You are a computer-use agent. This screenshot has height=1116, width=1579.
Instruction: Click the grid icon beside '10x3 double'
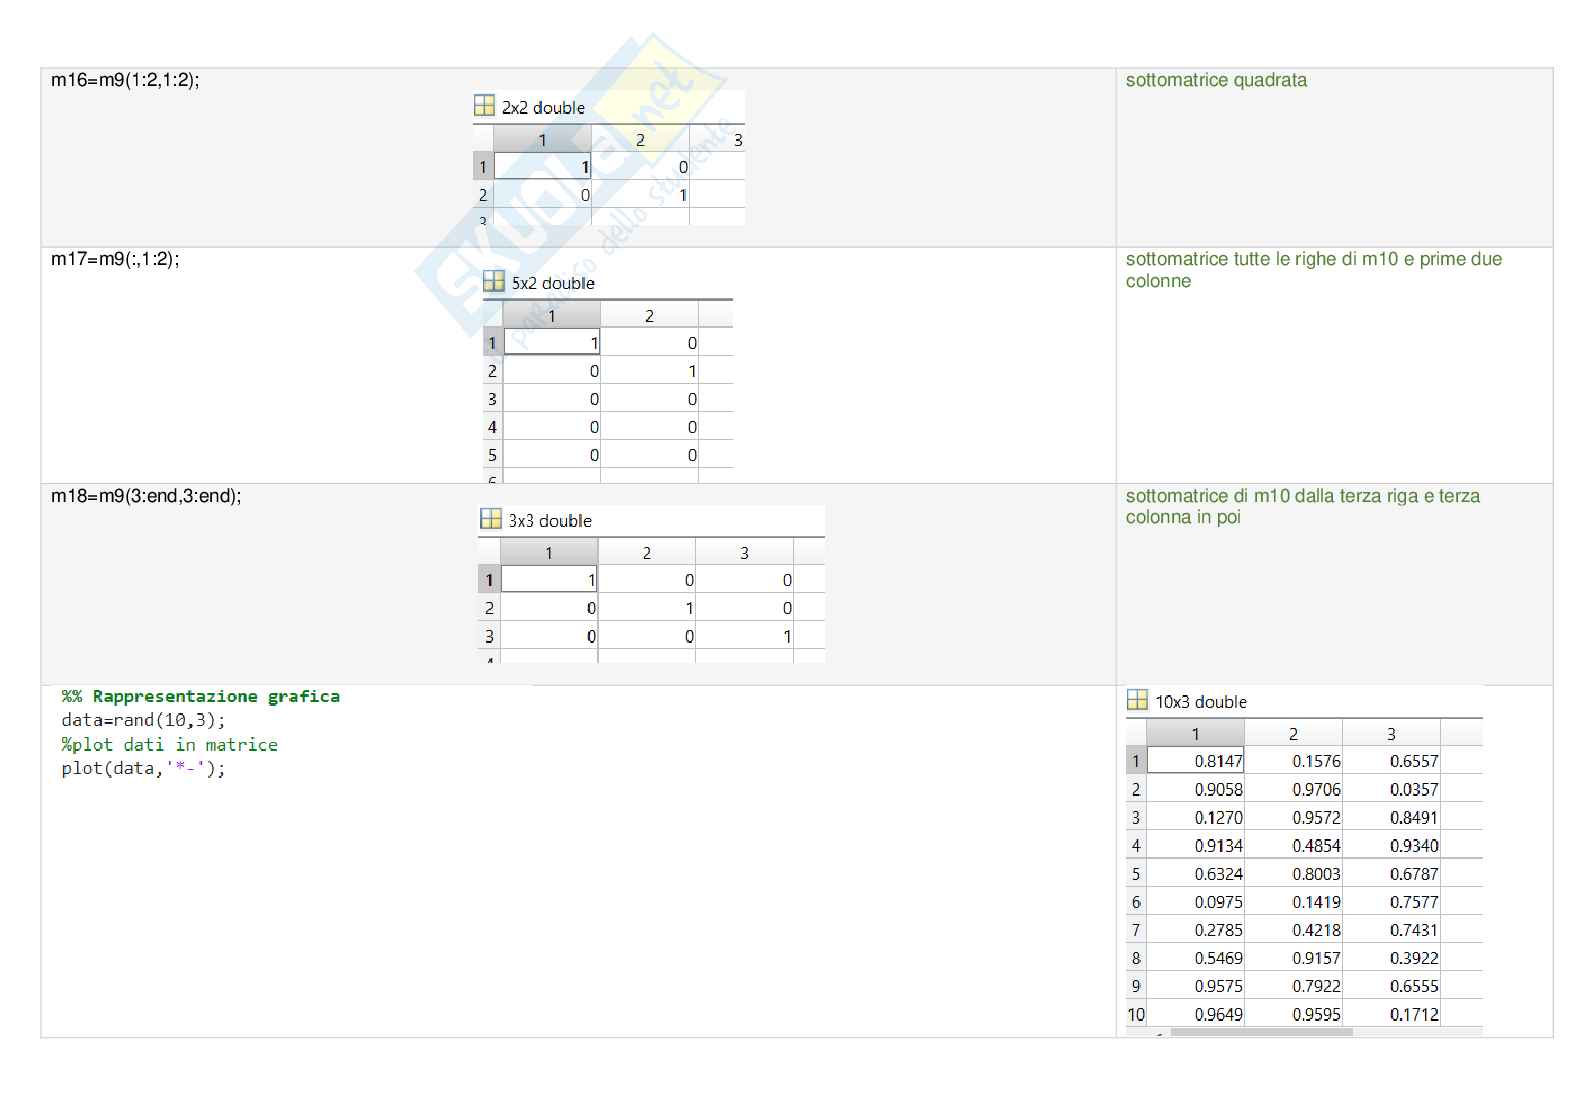click(1137, 700)
